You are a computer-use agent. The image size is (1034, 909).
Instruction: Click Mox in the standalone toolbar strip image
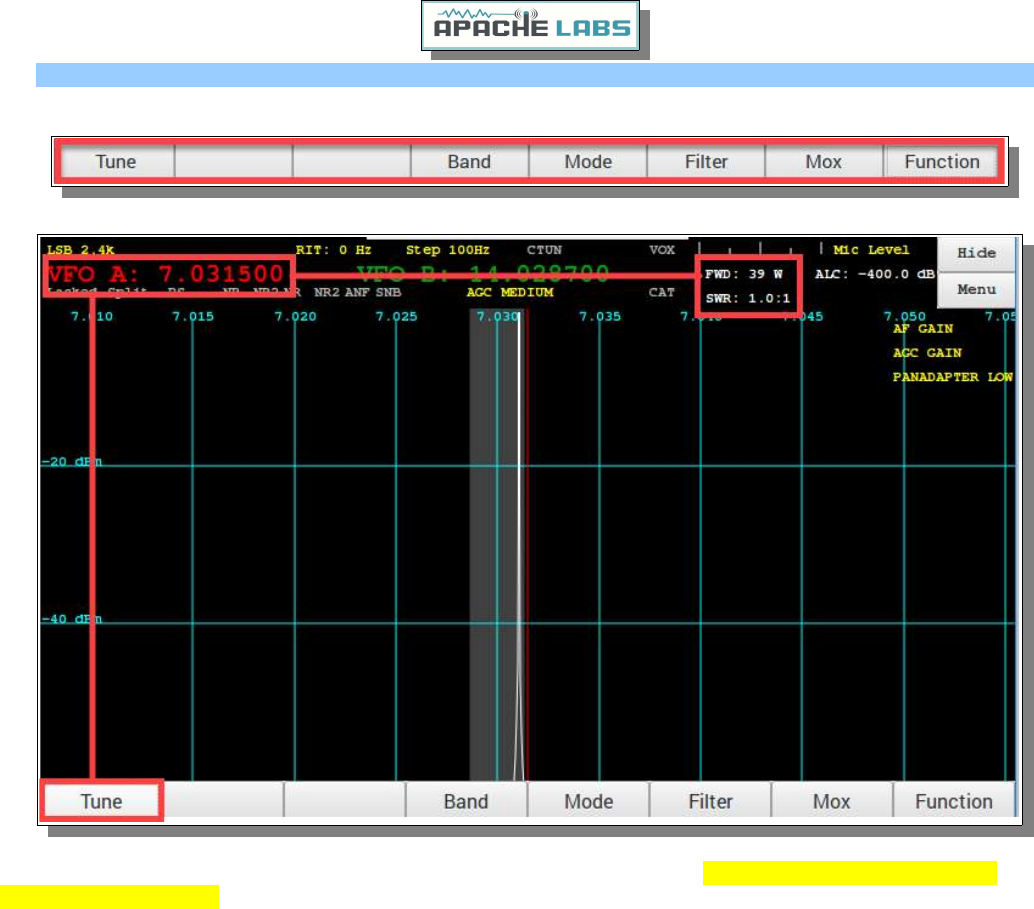(824, 162)
